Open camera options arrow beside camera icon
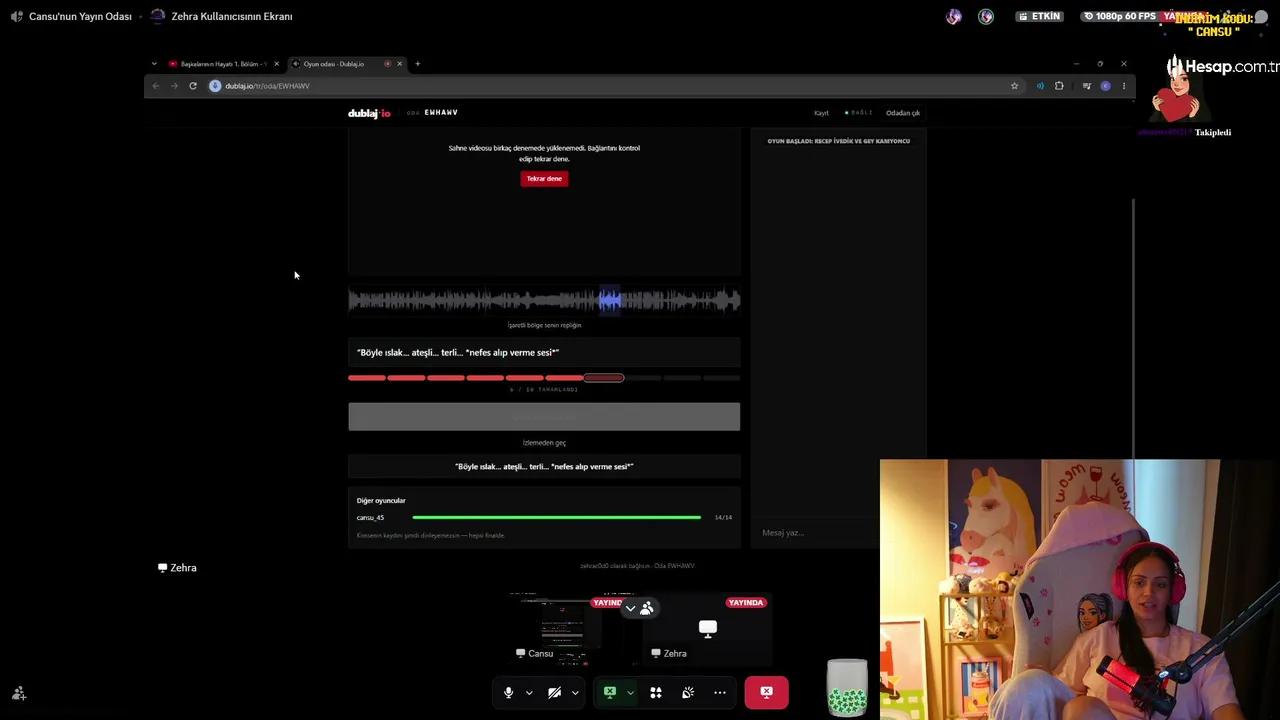Image resolution: width=1280 pixels, height=720 pixels. (x=575, y=692)
